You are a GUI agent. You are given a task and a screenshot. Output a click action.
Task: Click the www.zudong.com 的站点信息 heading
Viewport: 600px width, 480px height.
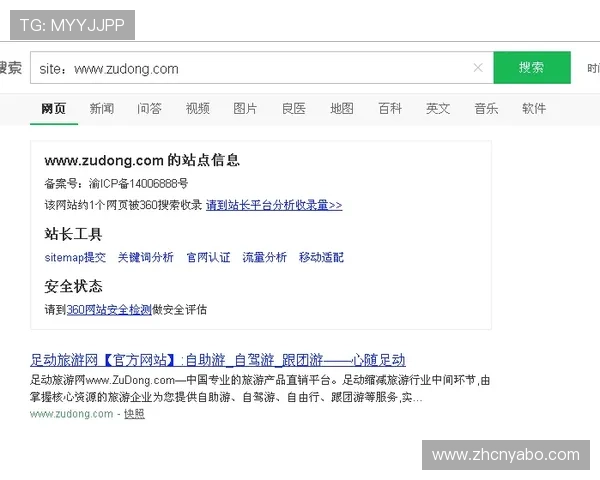[142, 160]
